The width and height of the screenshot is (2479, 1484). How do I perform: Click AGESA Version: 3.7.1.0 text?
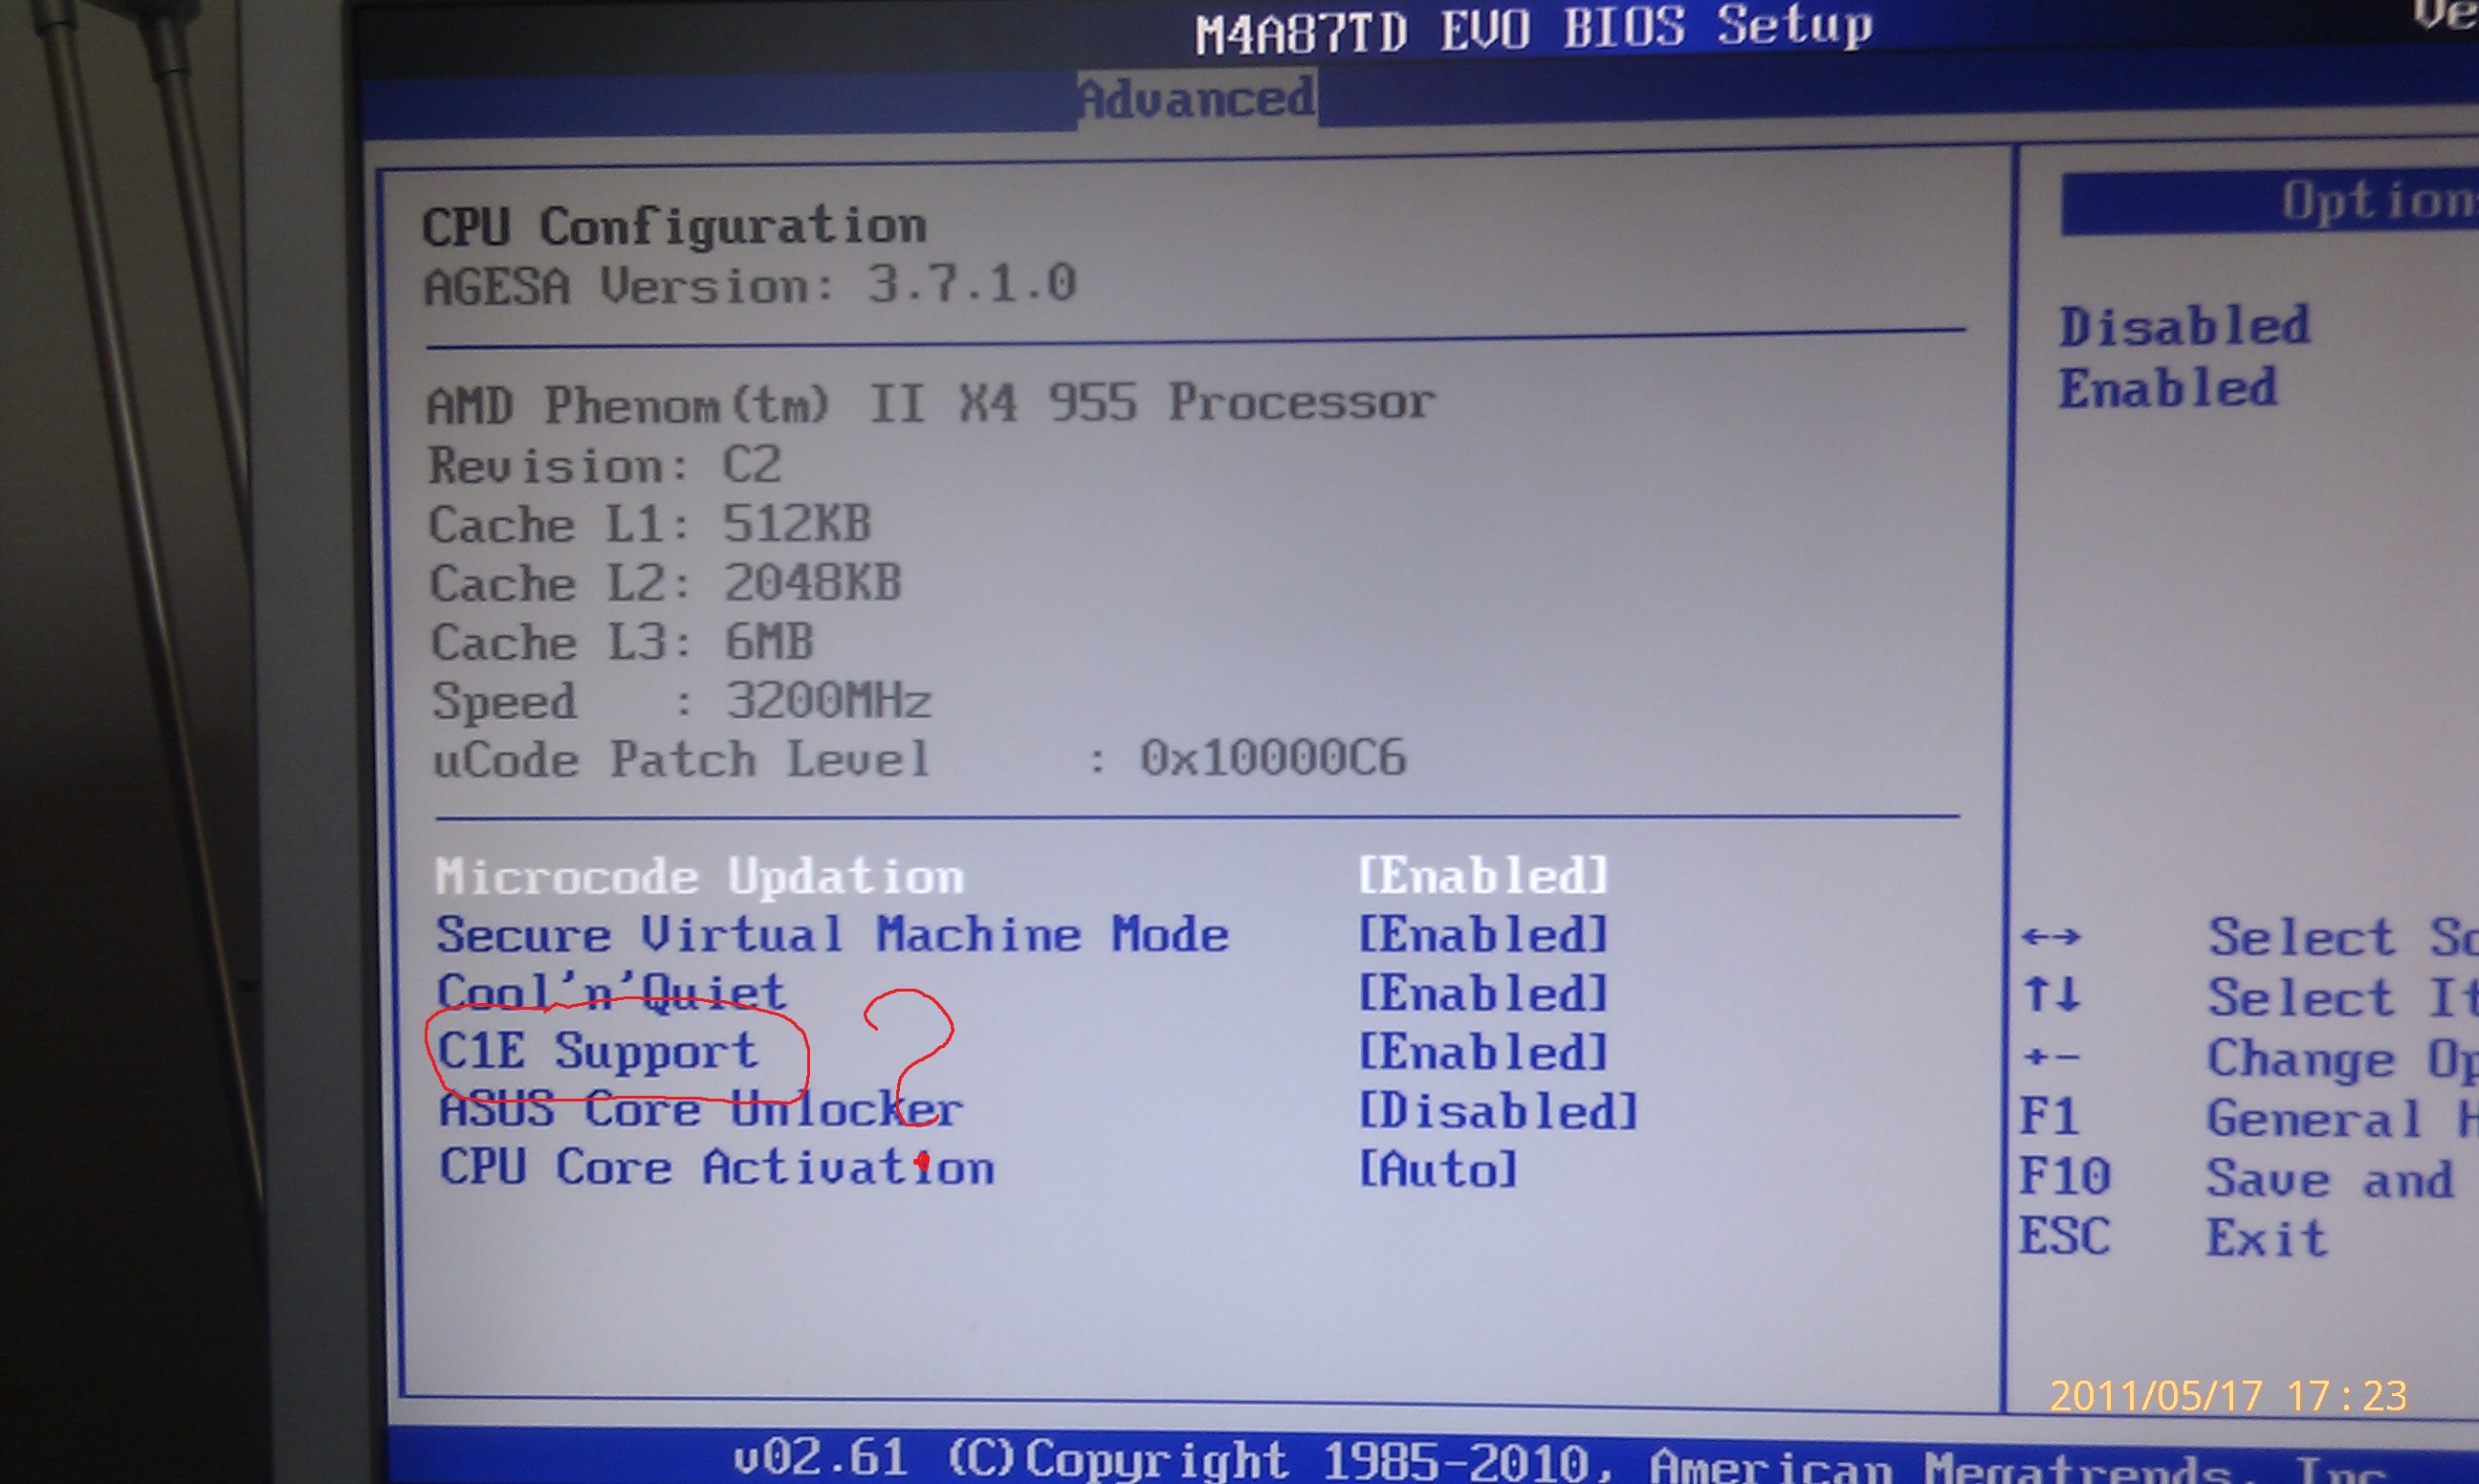tap(750, 285)
